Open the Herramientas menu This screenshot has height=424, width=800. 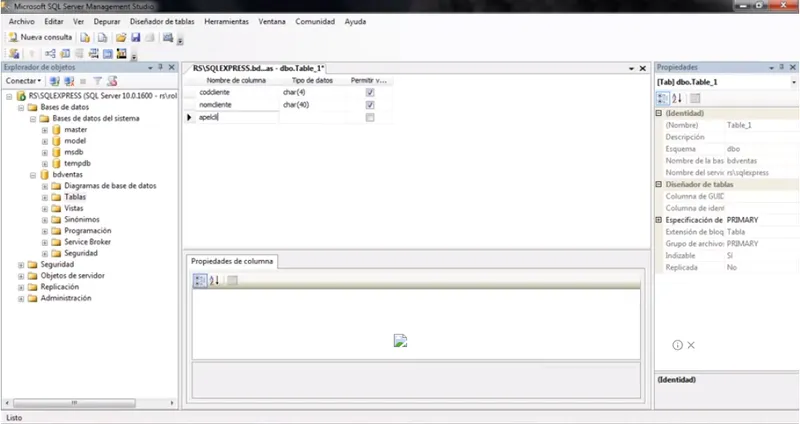[x=226, y=21]
